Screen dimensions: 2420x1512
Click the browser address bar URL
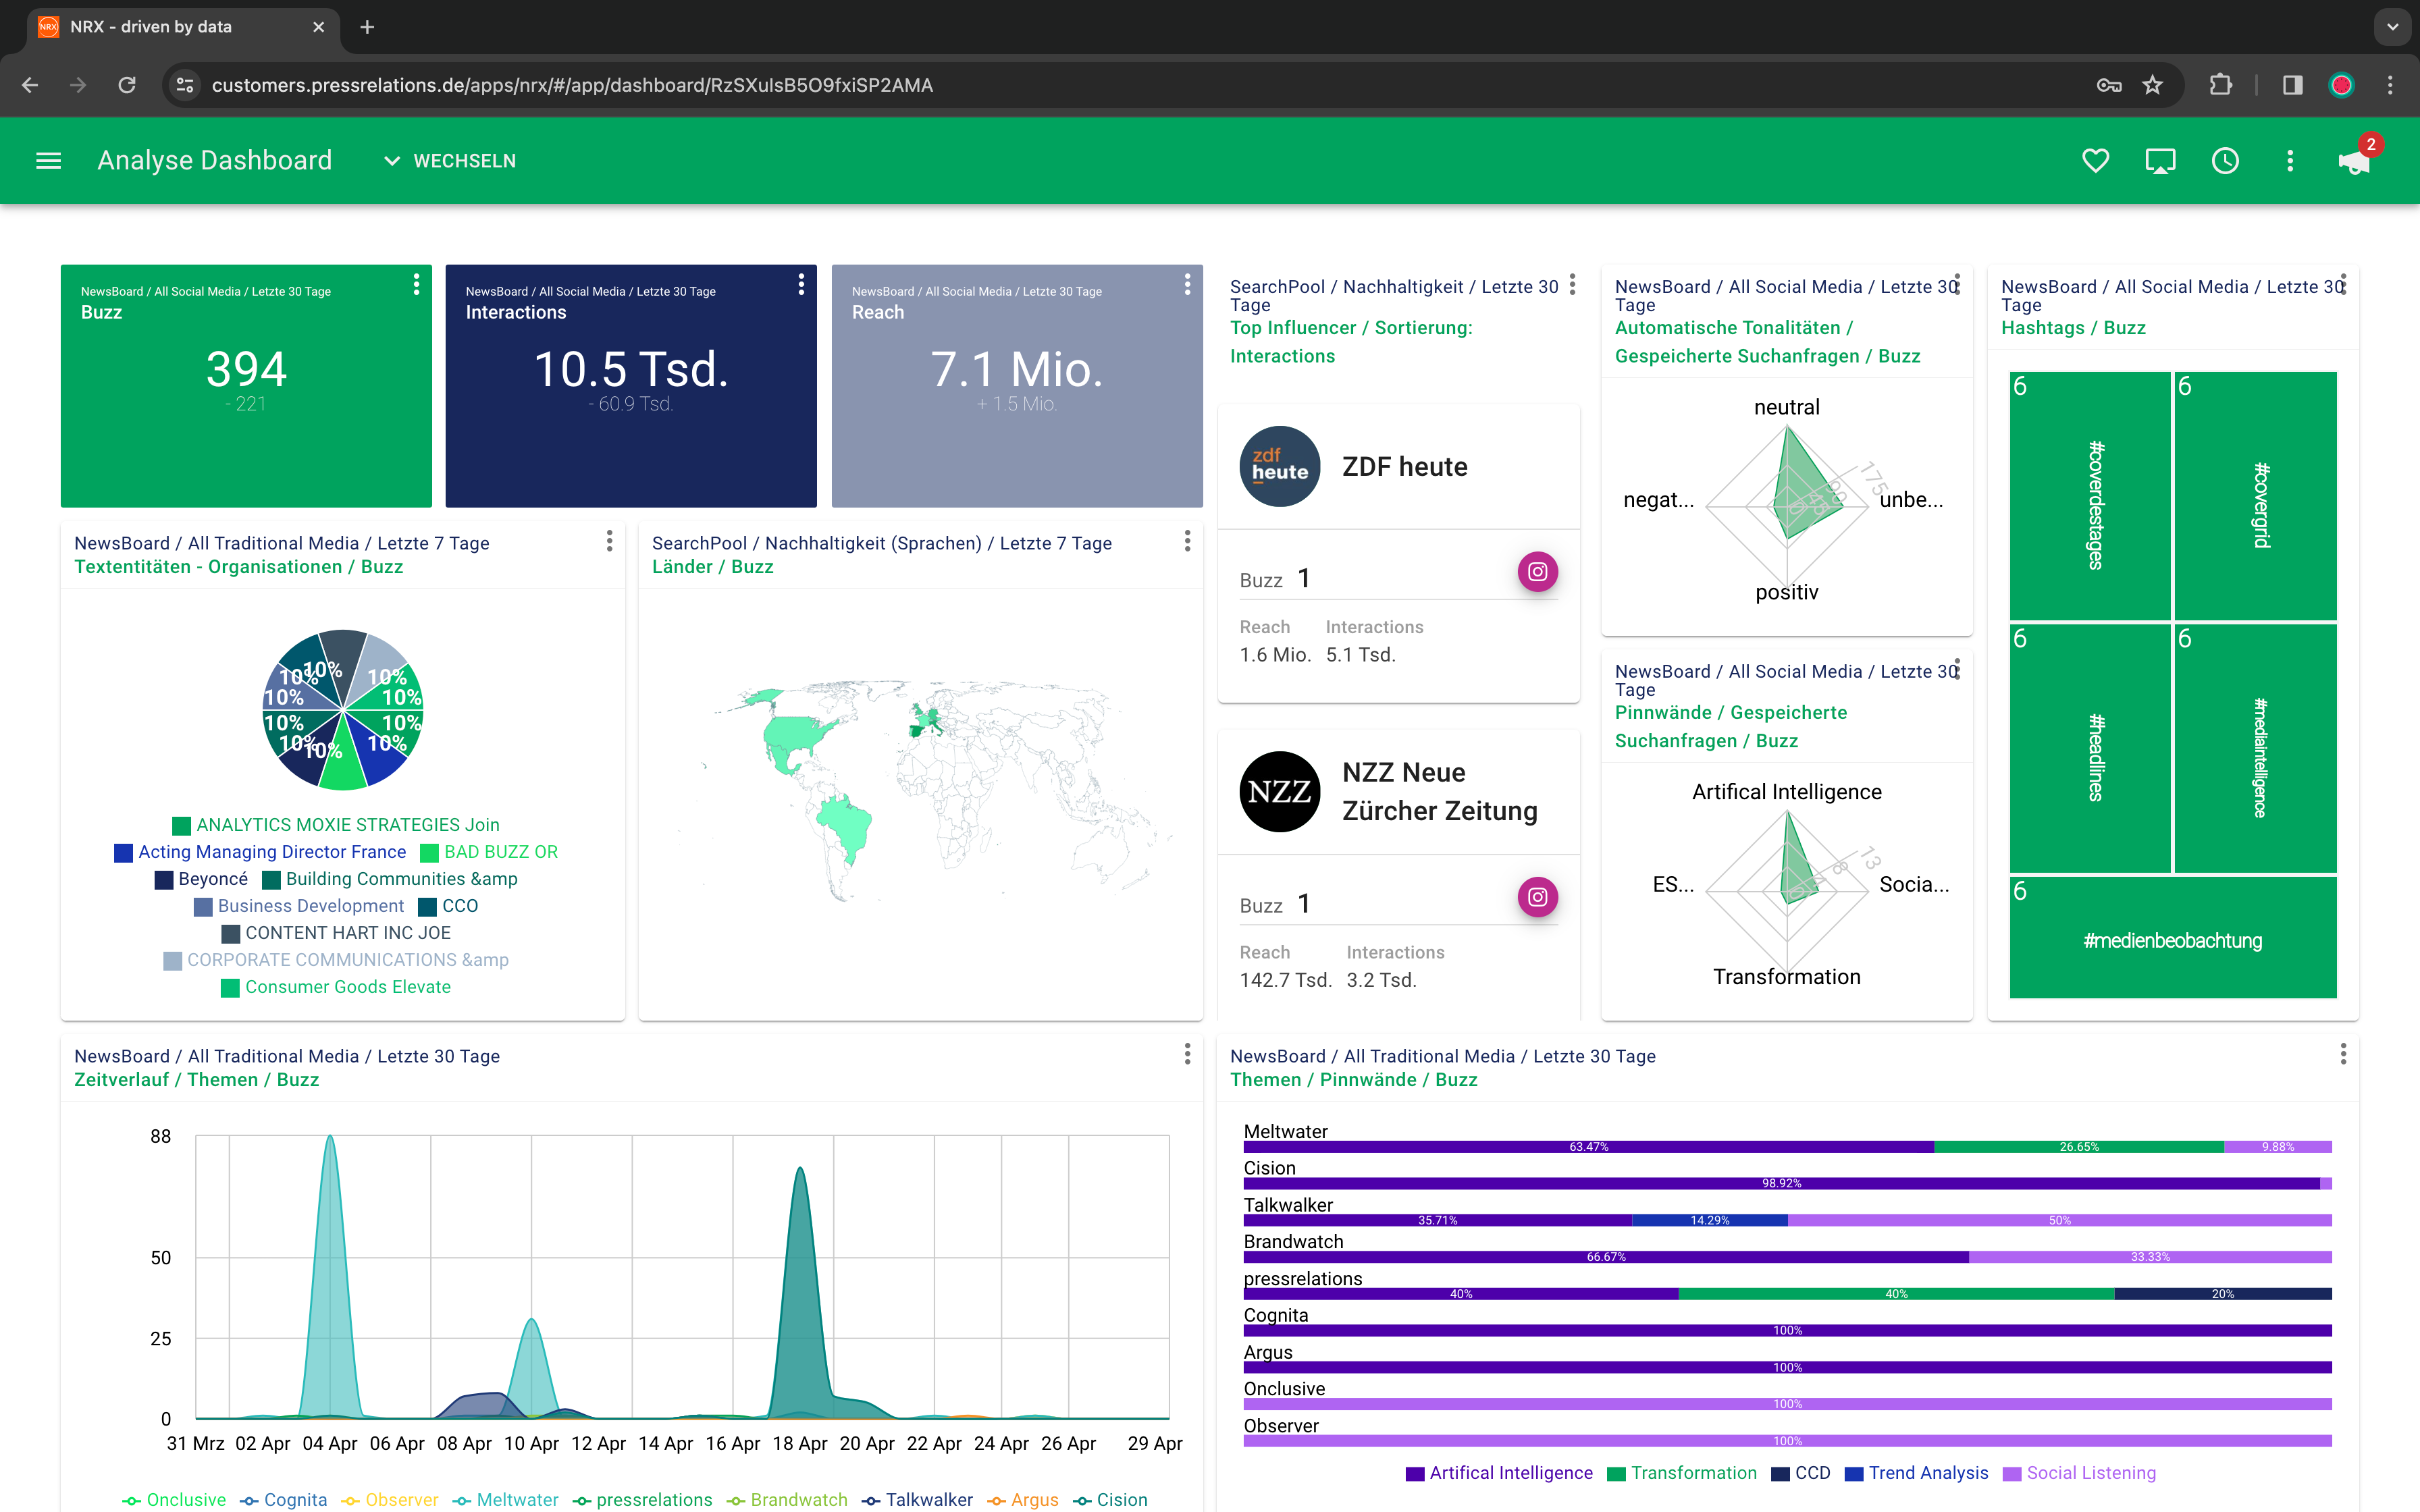[x=572, y=85]
